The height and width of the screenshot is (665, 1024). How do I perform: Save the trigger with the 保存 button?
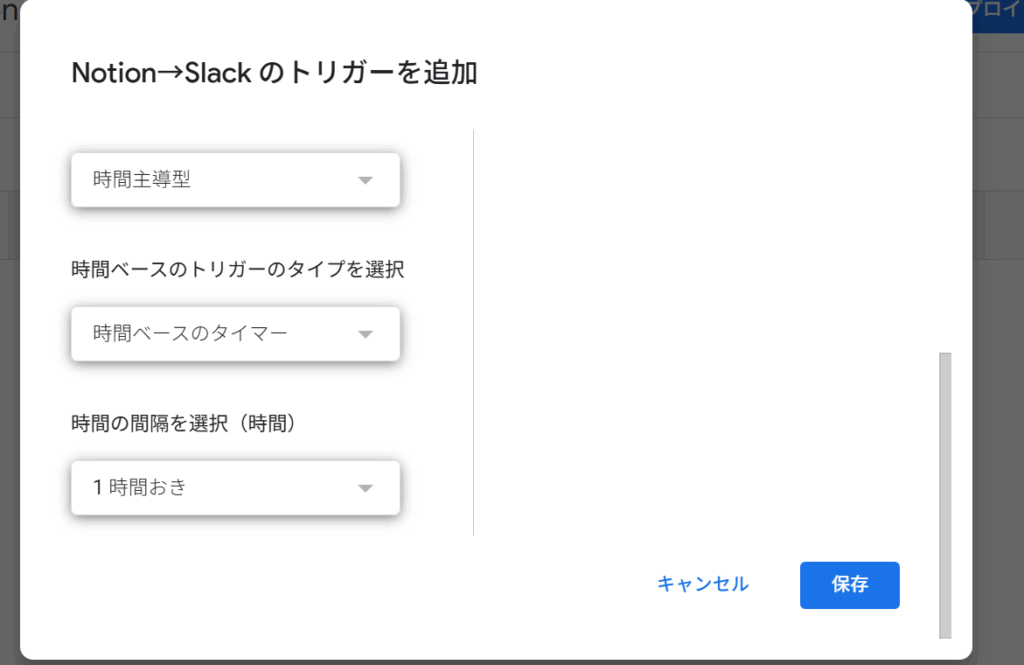coord(850,585)
